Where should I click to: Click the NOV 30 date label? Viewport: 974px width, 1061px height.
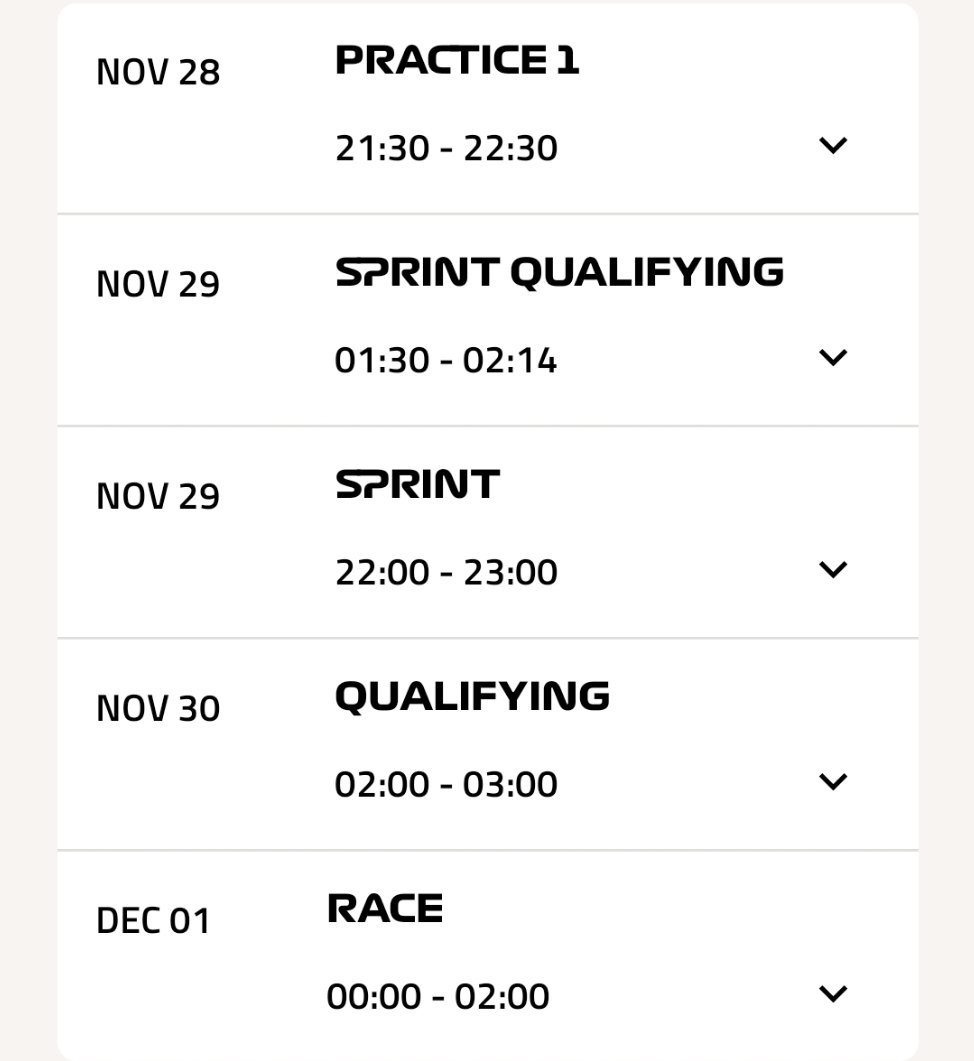coord(158,709)
